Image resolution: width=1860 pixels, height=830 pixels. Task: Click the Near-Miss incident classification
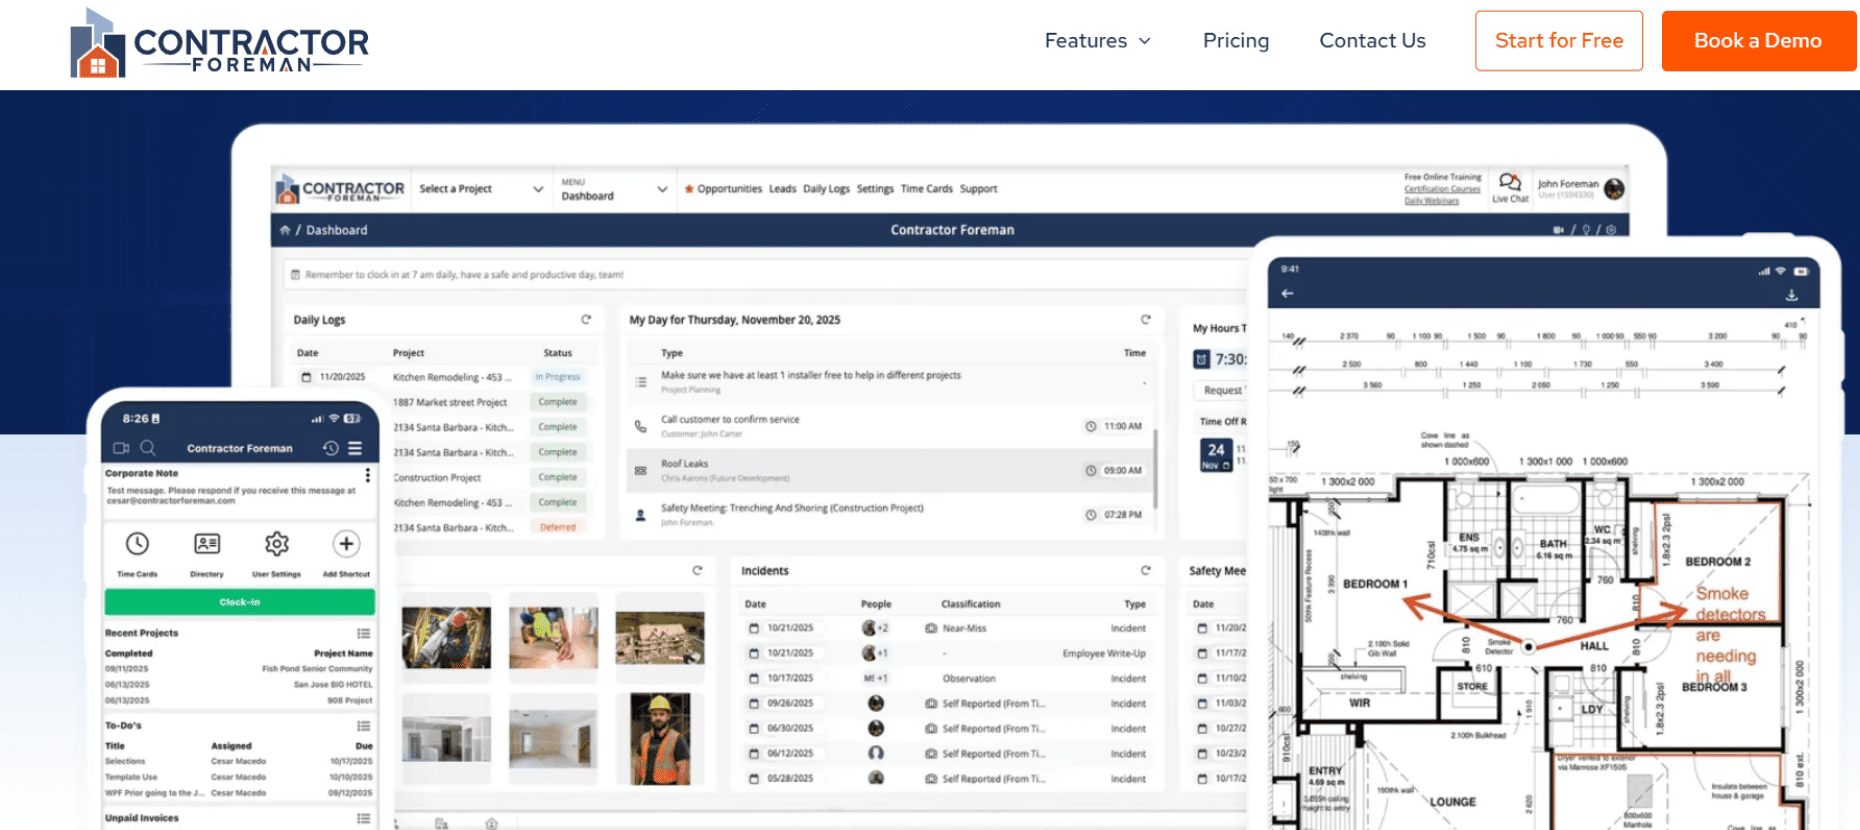coord(964,629)
